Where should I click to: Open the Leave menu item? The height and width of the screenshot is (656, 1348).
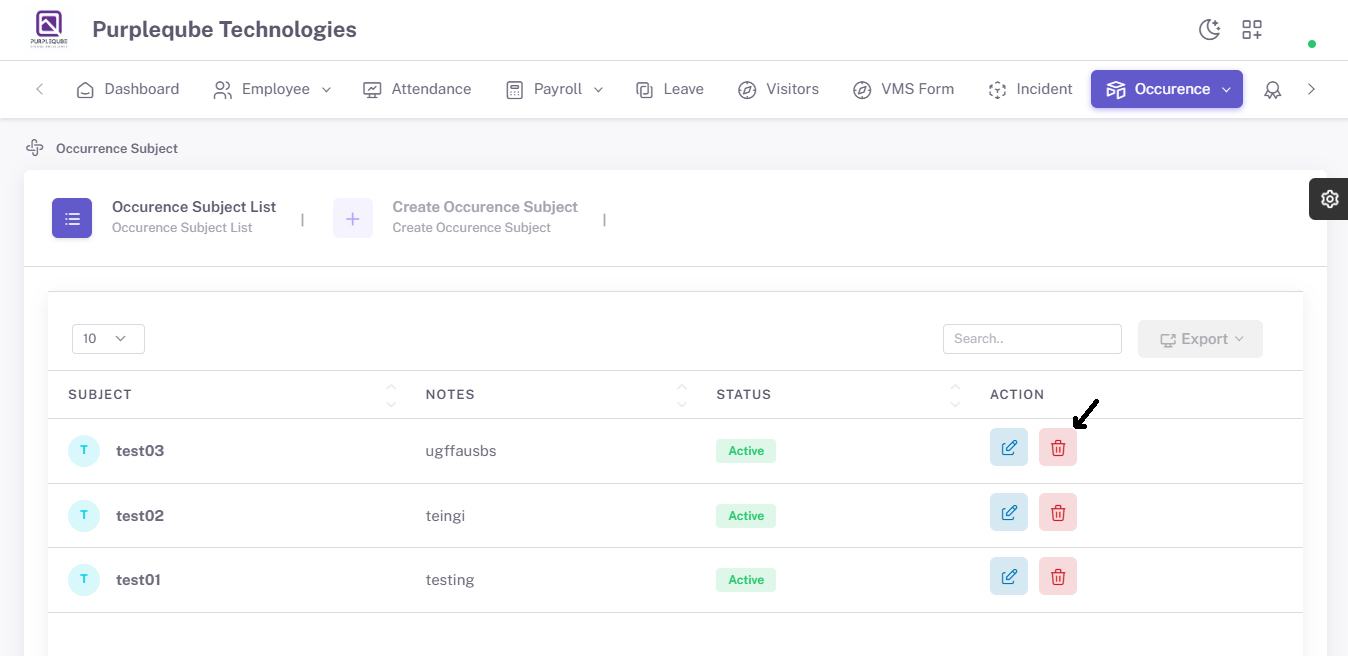(x=670, y=89)
